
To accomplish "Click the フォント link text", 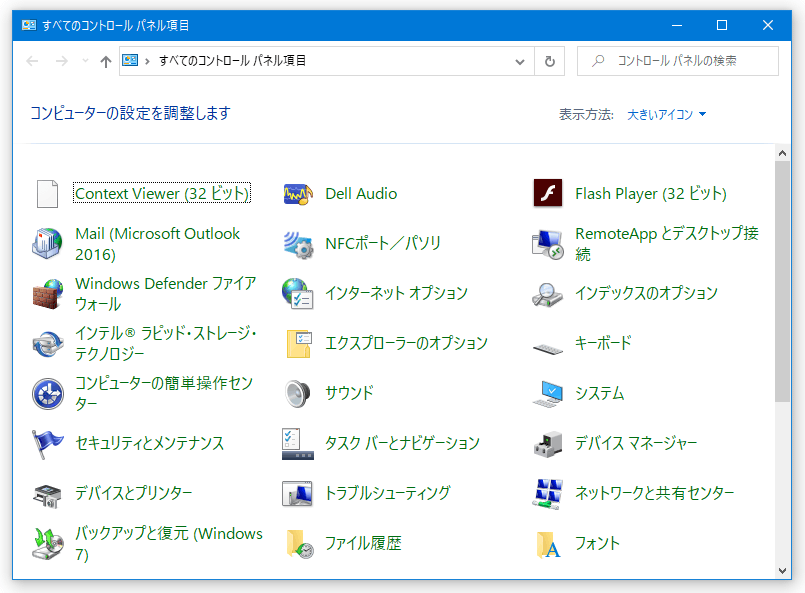I will (x=597, y=543).
